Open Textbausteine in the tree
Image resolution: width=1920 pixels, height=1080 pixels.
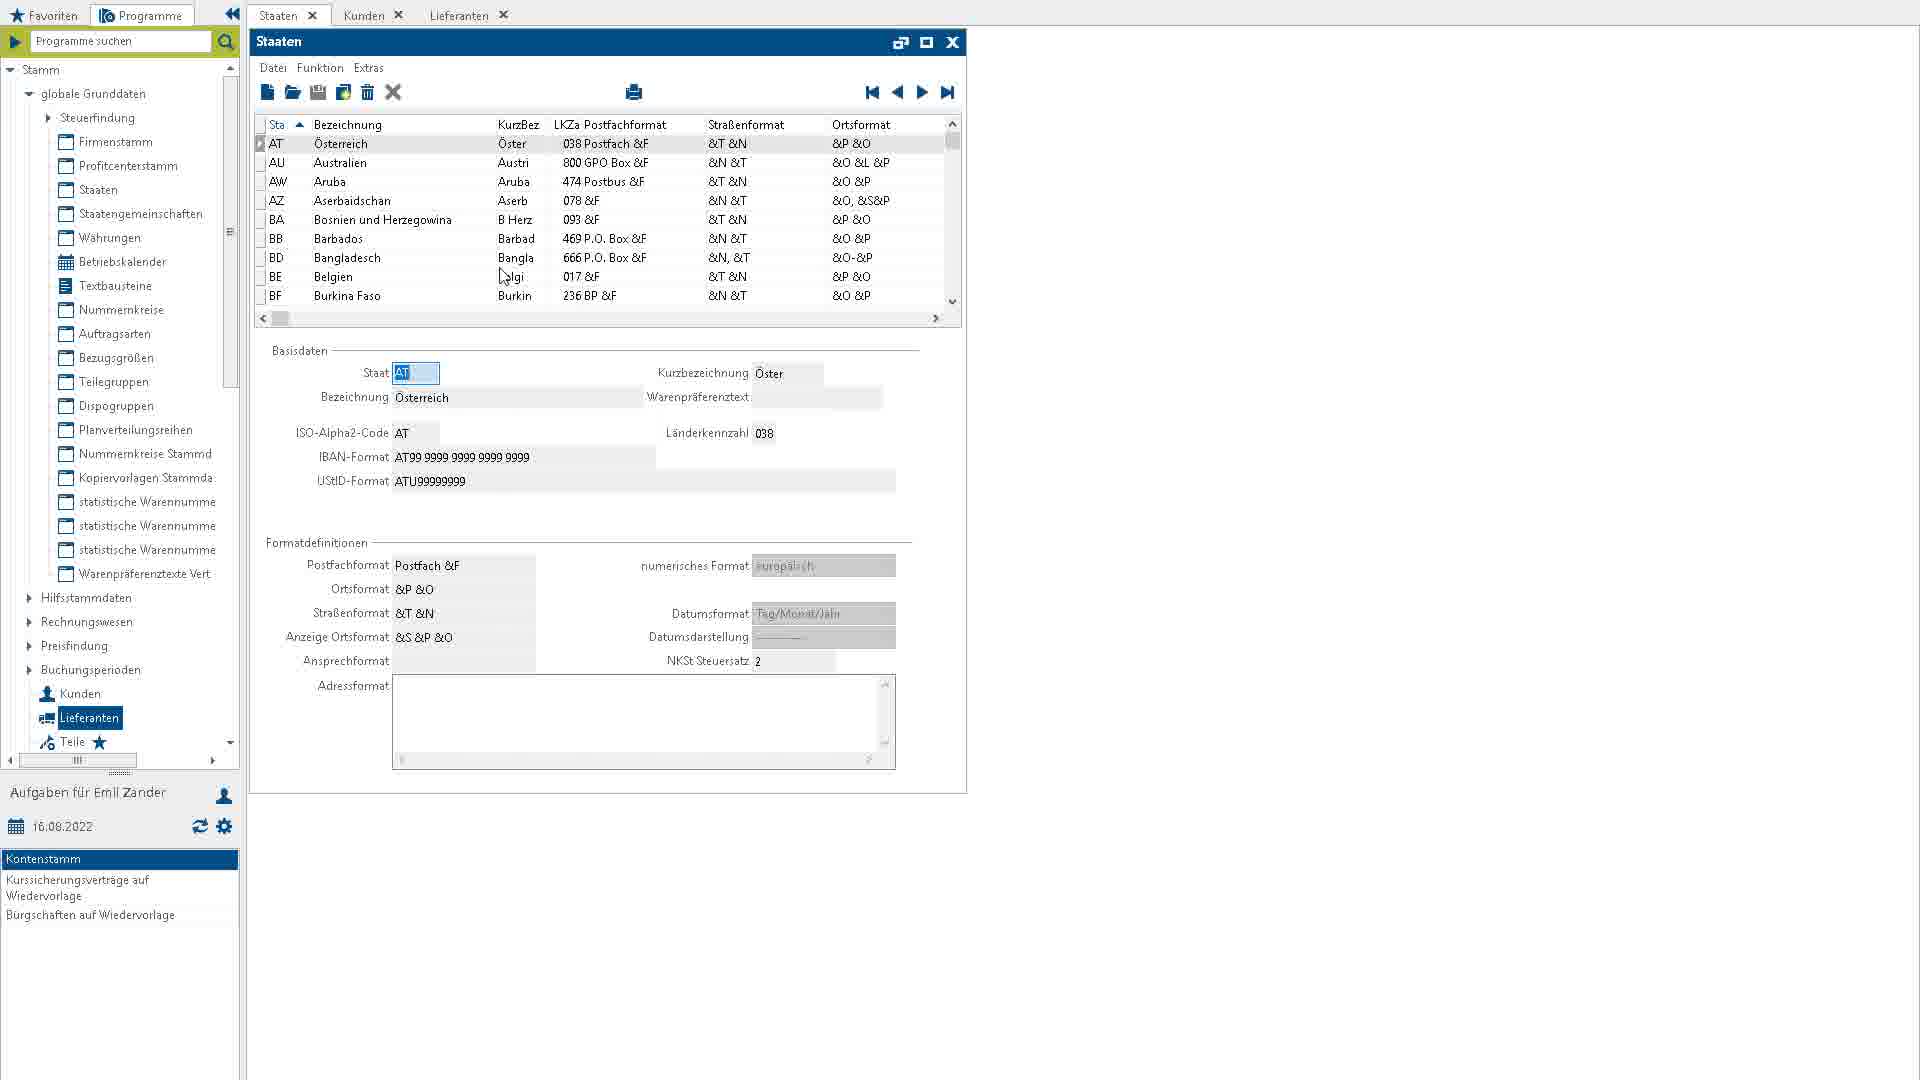pos(115,286)
